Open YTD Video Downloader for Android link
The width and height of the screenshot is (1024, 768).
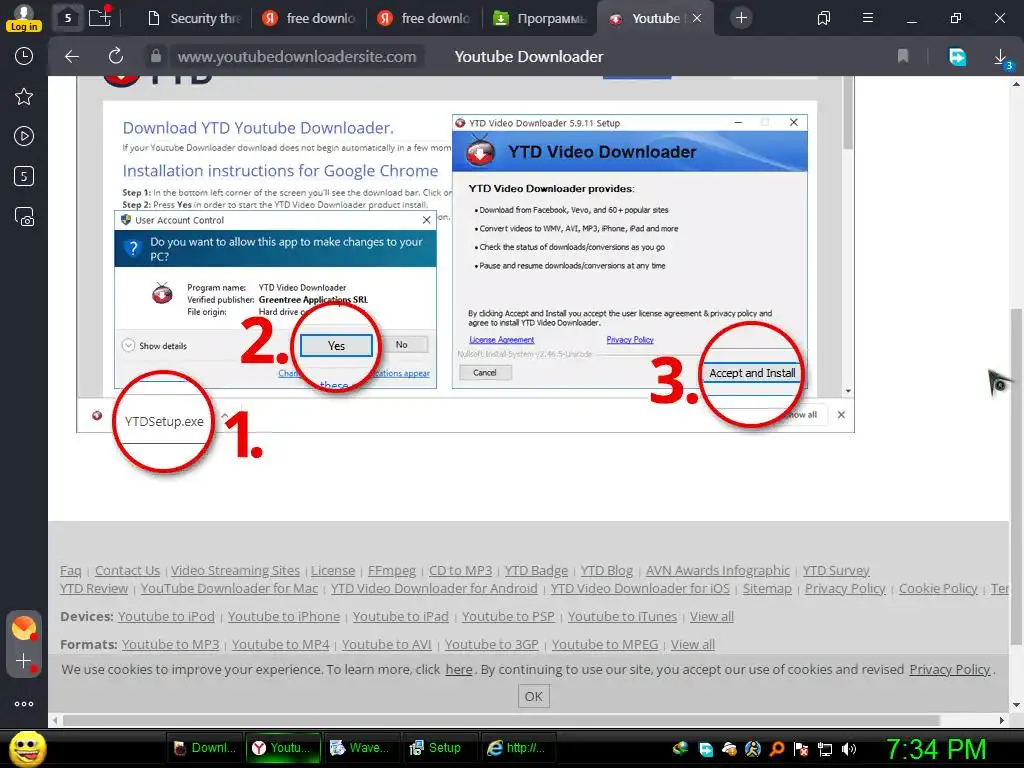[x=434, y=588]
